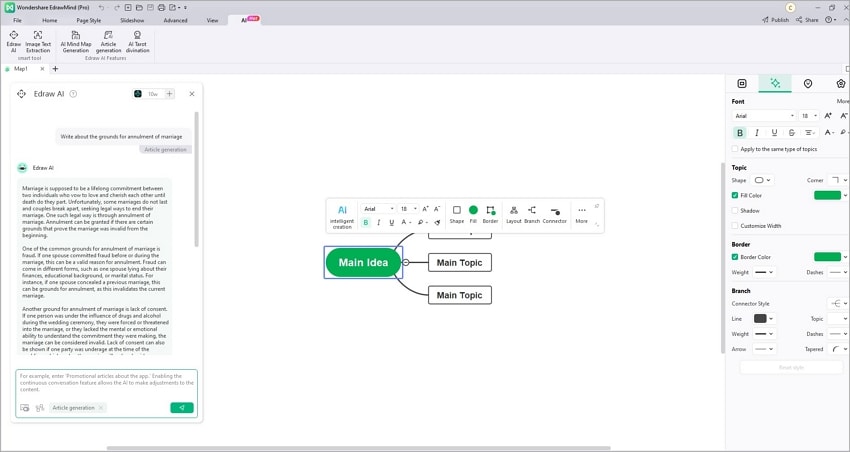
Task: Click the Share button
Action: pyautogui.click(x=807, y=20)
